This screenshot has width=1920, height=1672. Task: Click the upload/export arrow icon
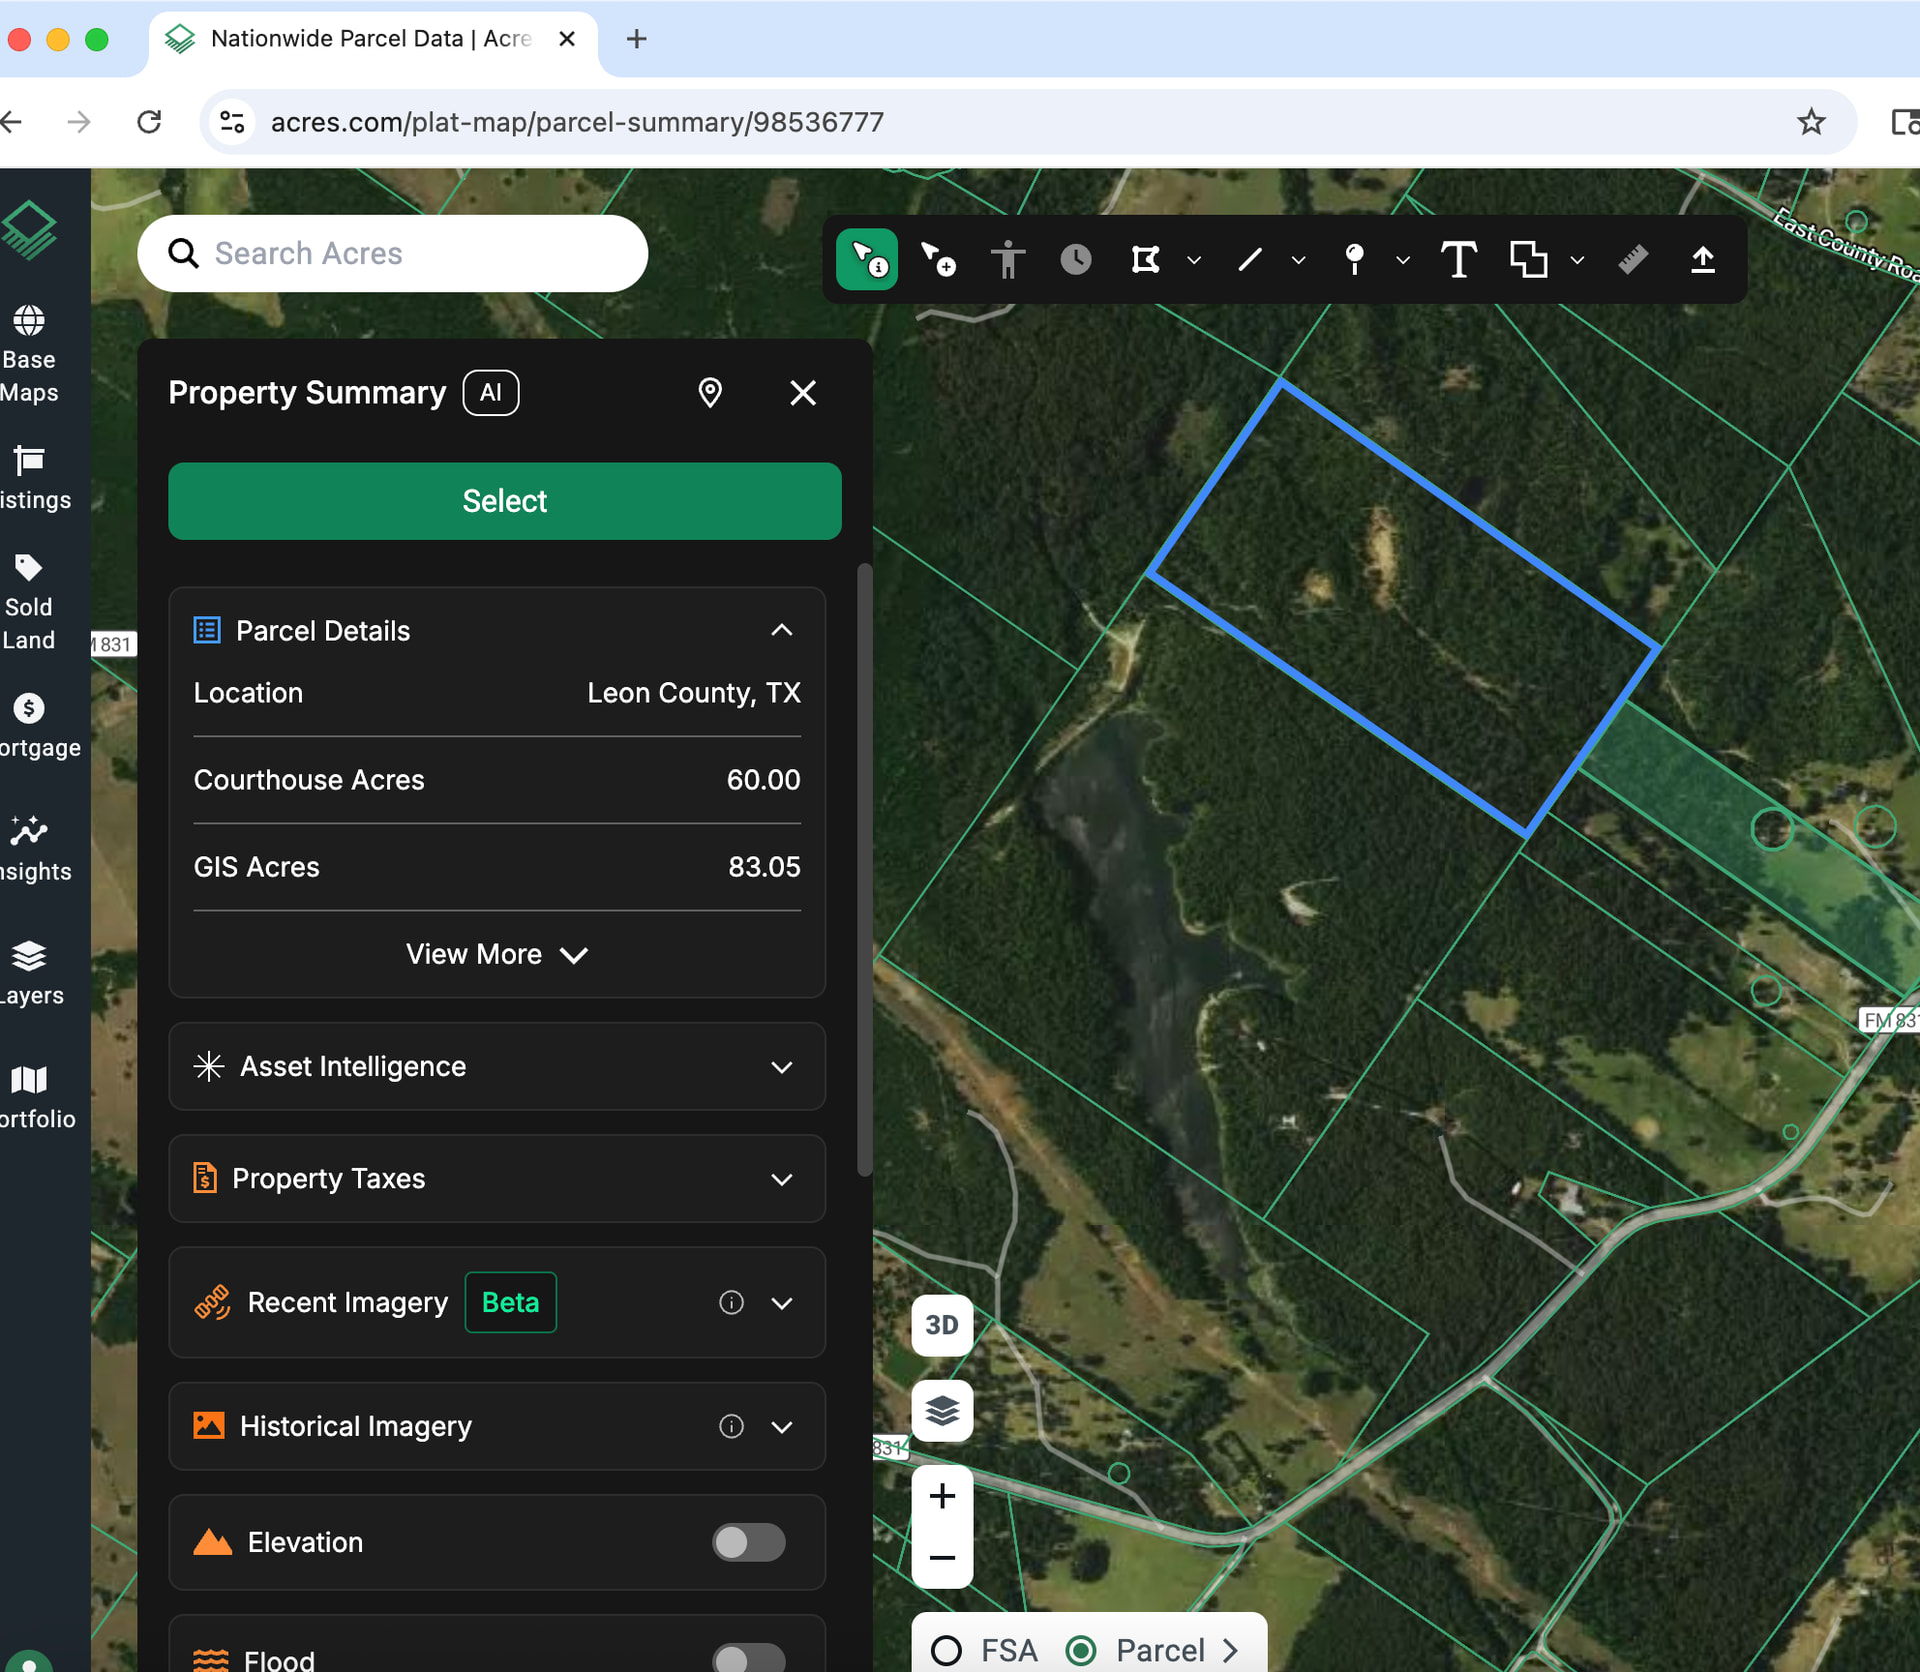click(1702, 260)
